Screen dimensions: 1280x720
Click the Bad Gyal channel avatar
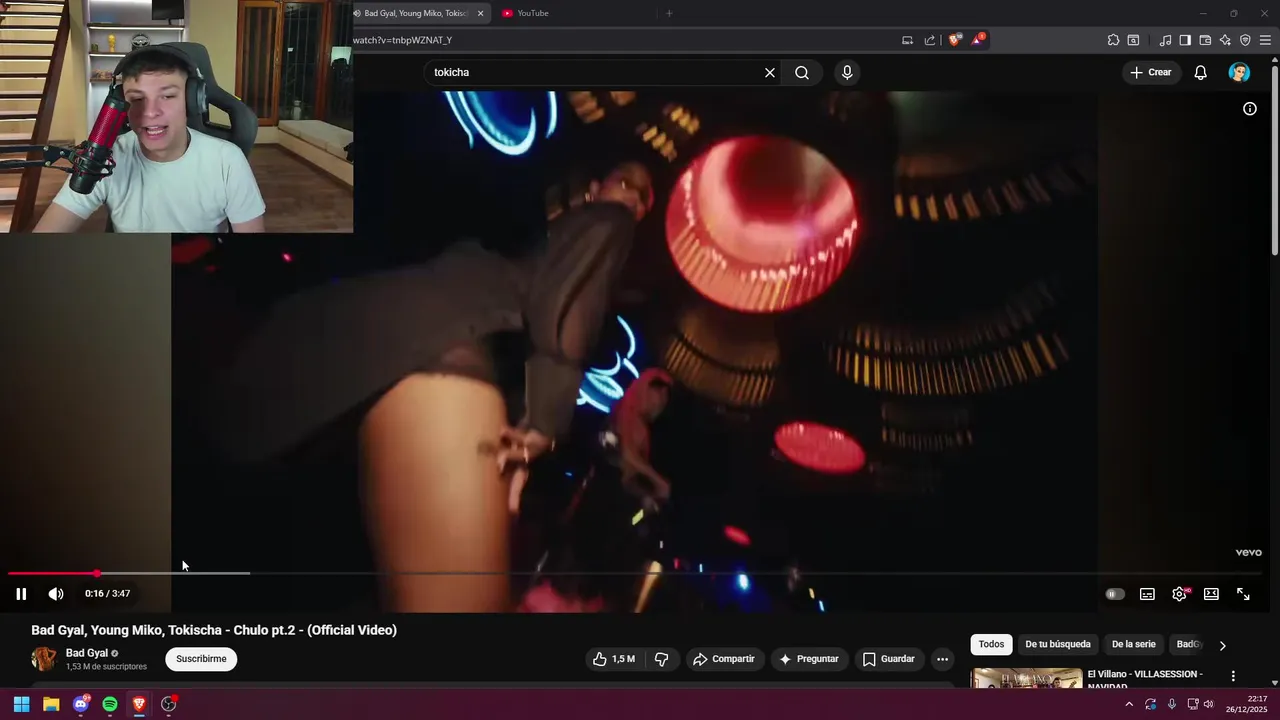[44, 659]
